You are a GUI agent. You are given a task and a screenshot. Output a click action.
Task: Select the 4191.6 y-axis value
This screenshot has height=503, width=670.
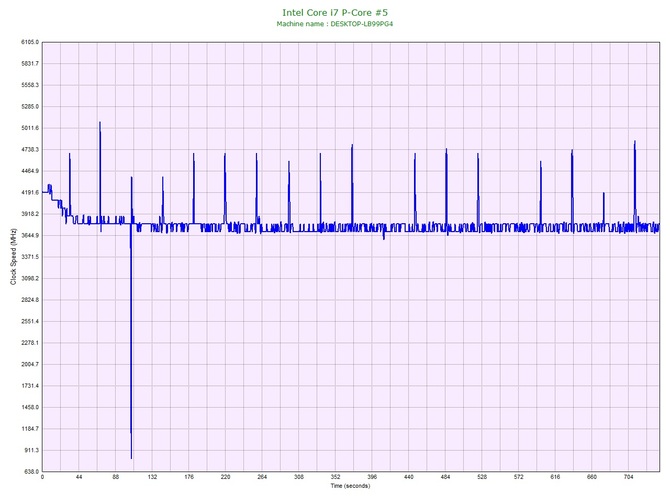click(x=30, y=193)
